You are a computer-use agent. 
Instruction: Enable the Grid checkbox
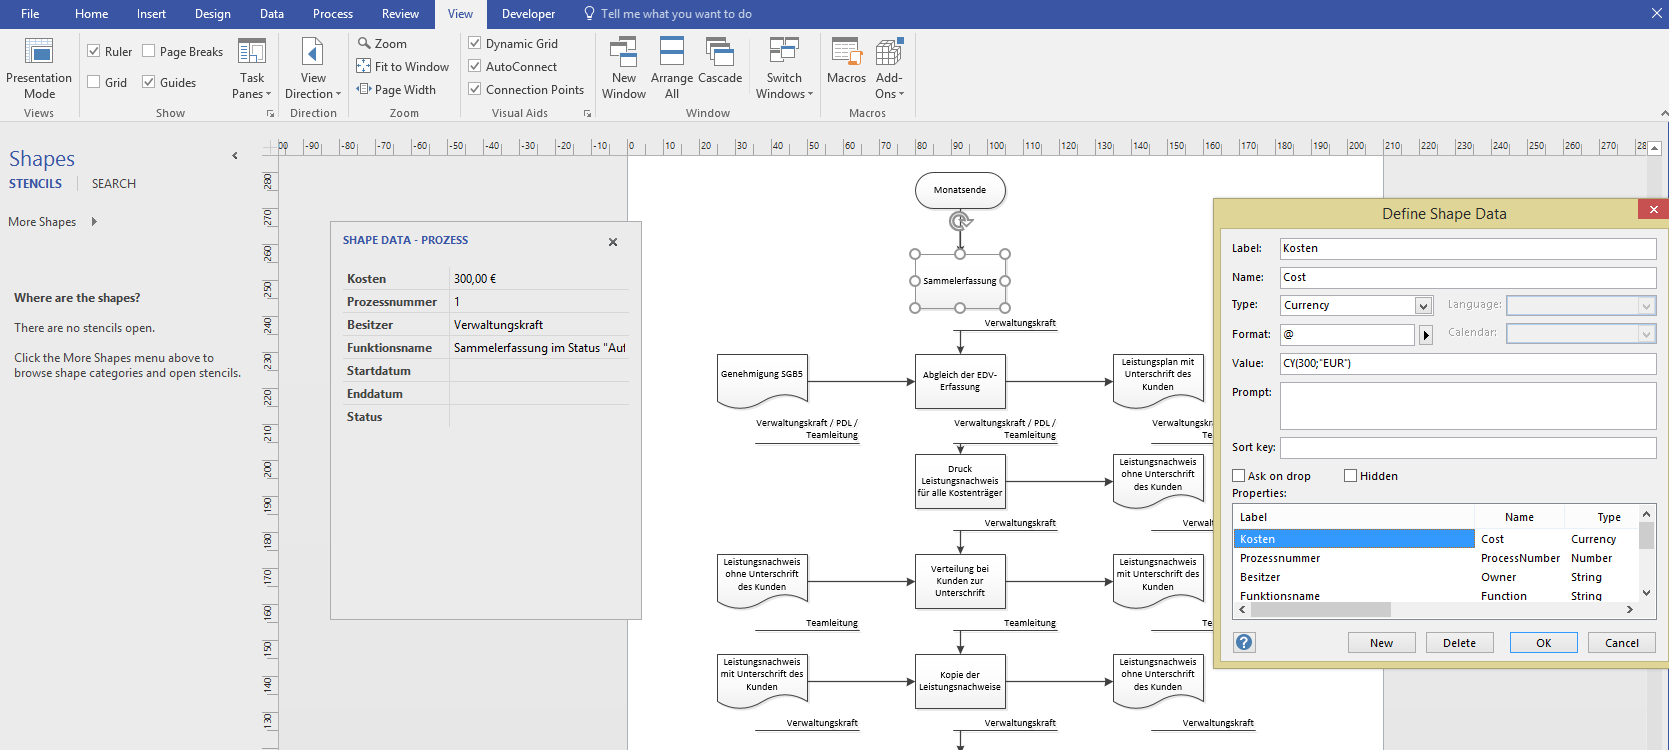tap(94, 82)
